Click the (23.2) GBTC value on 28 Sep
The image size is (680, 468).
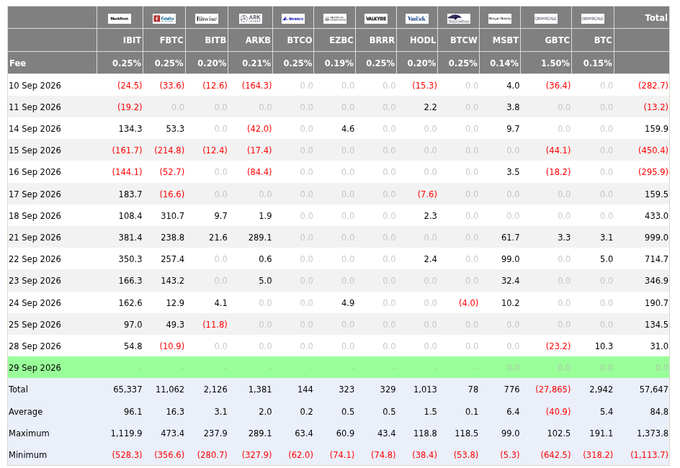[x=558, y=346]
